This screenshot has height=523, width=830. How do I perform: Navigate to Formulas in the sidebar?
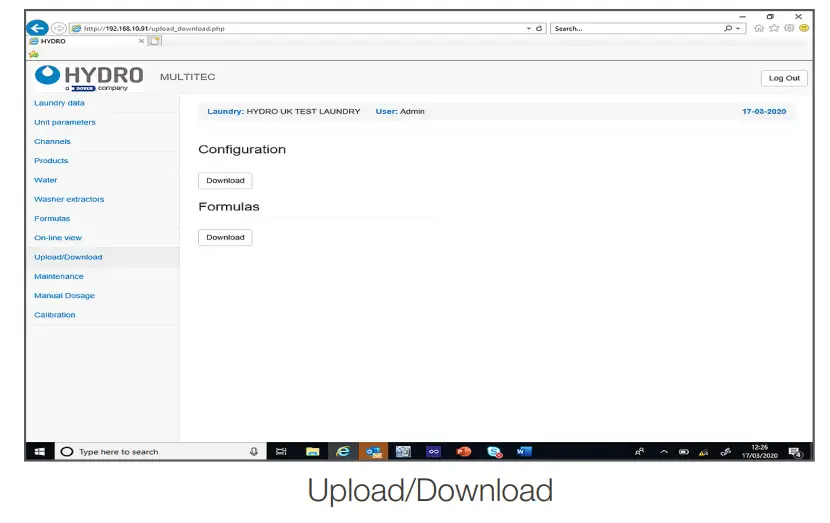[x=52, y=219]
